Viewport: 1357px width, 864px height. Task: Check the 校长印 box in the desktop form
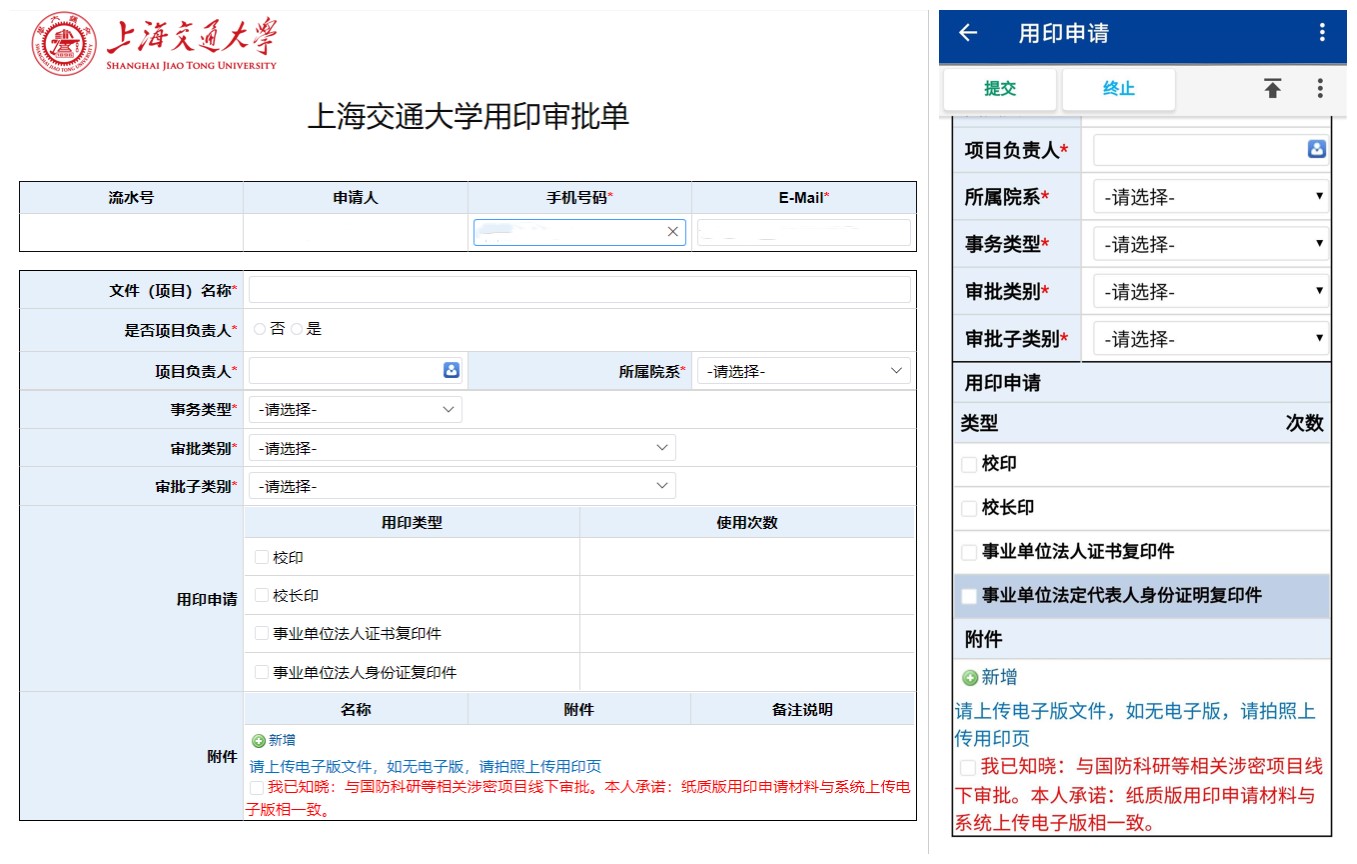click(262, 595)
